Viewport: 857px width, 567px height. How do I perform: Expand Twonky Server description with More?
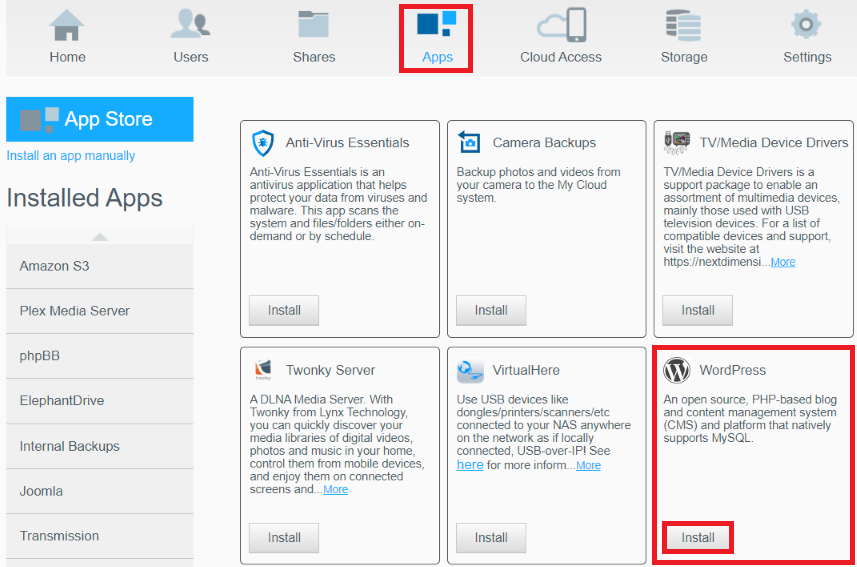point(335,490)
